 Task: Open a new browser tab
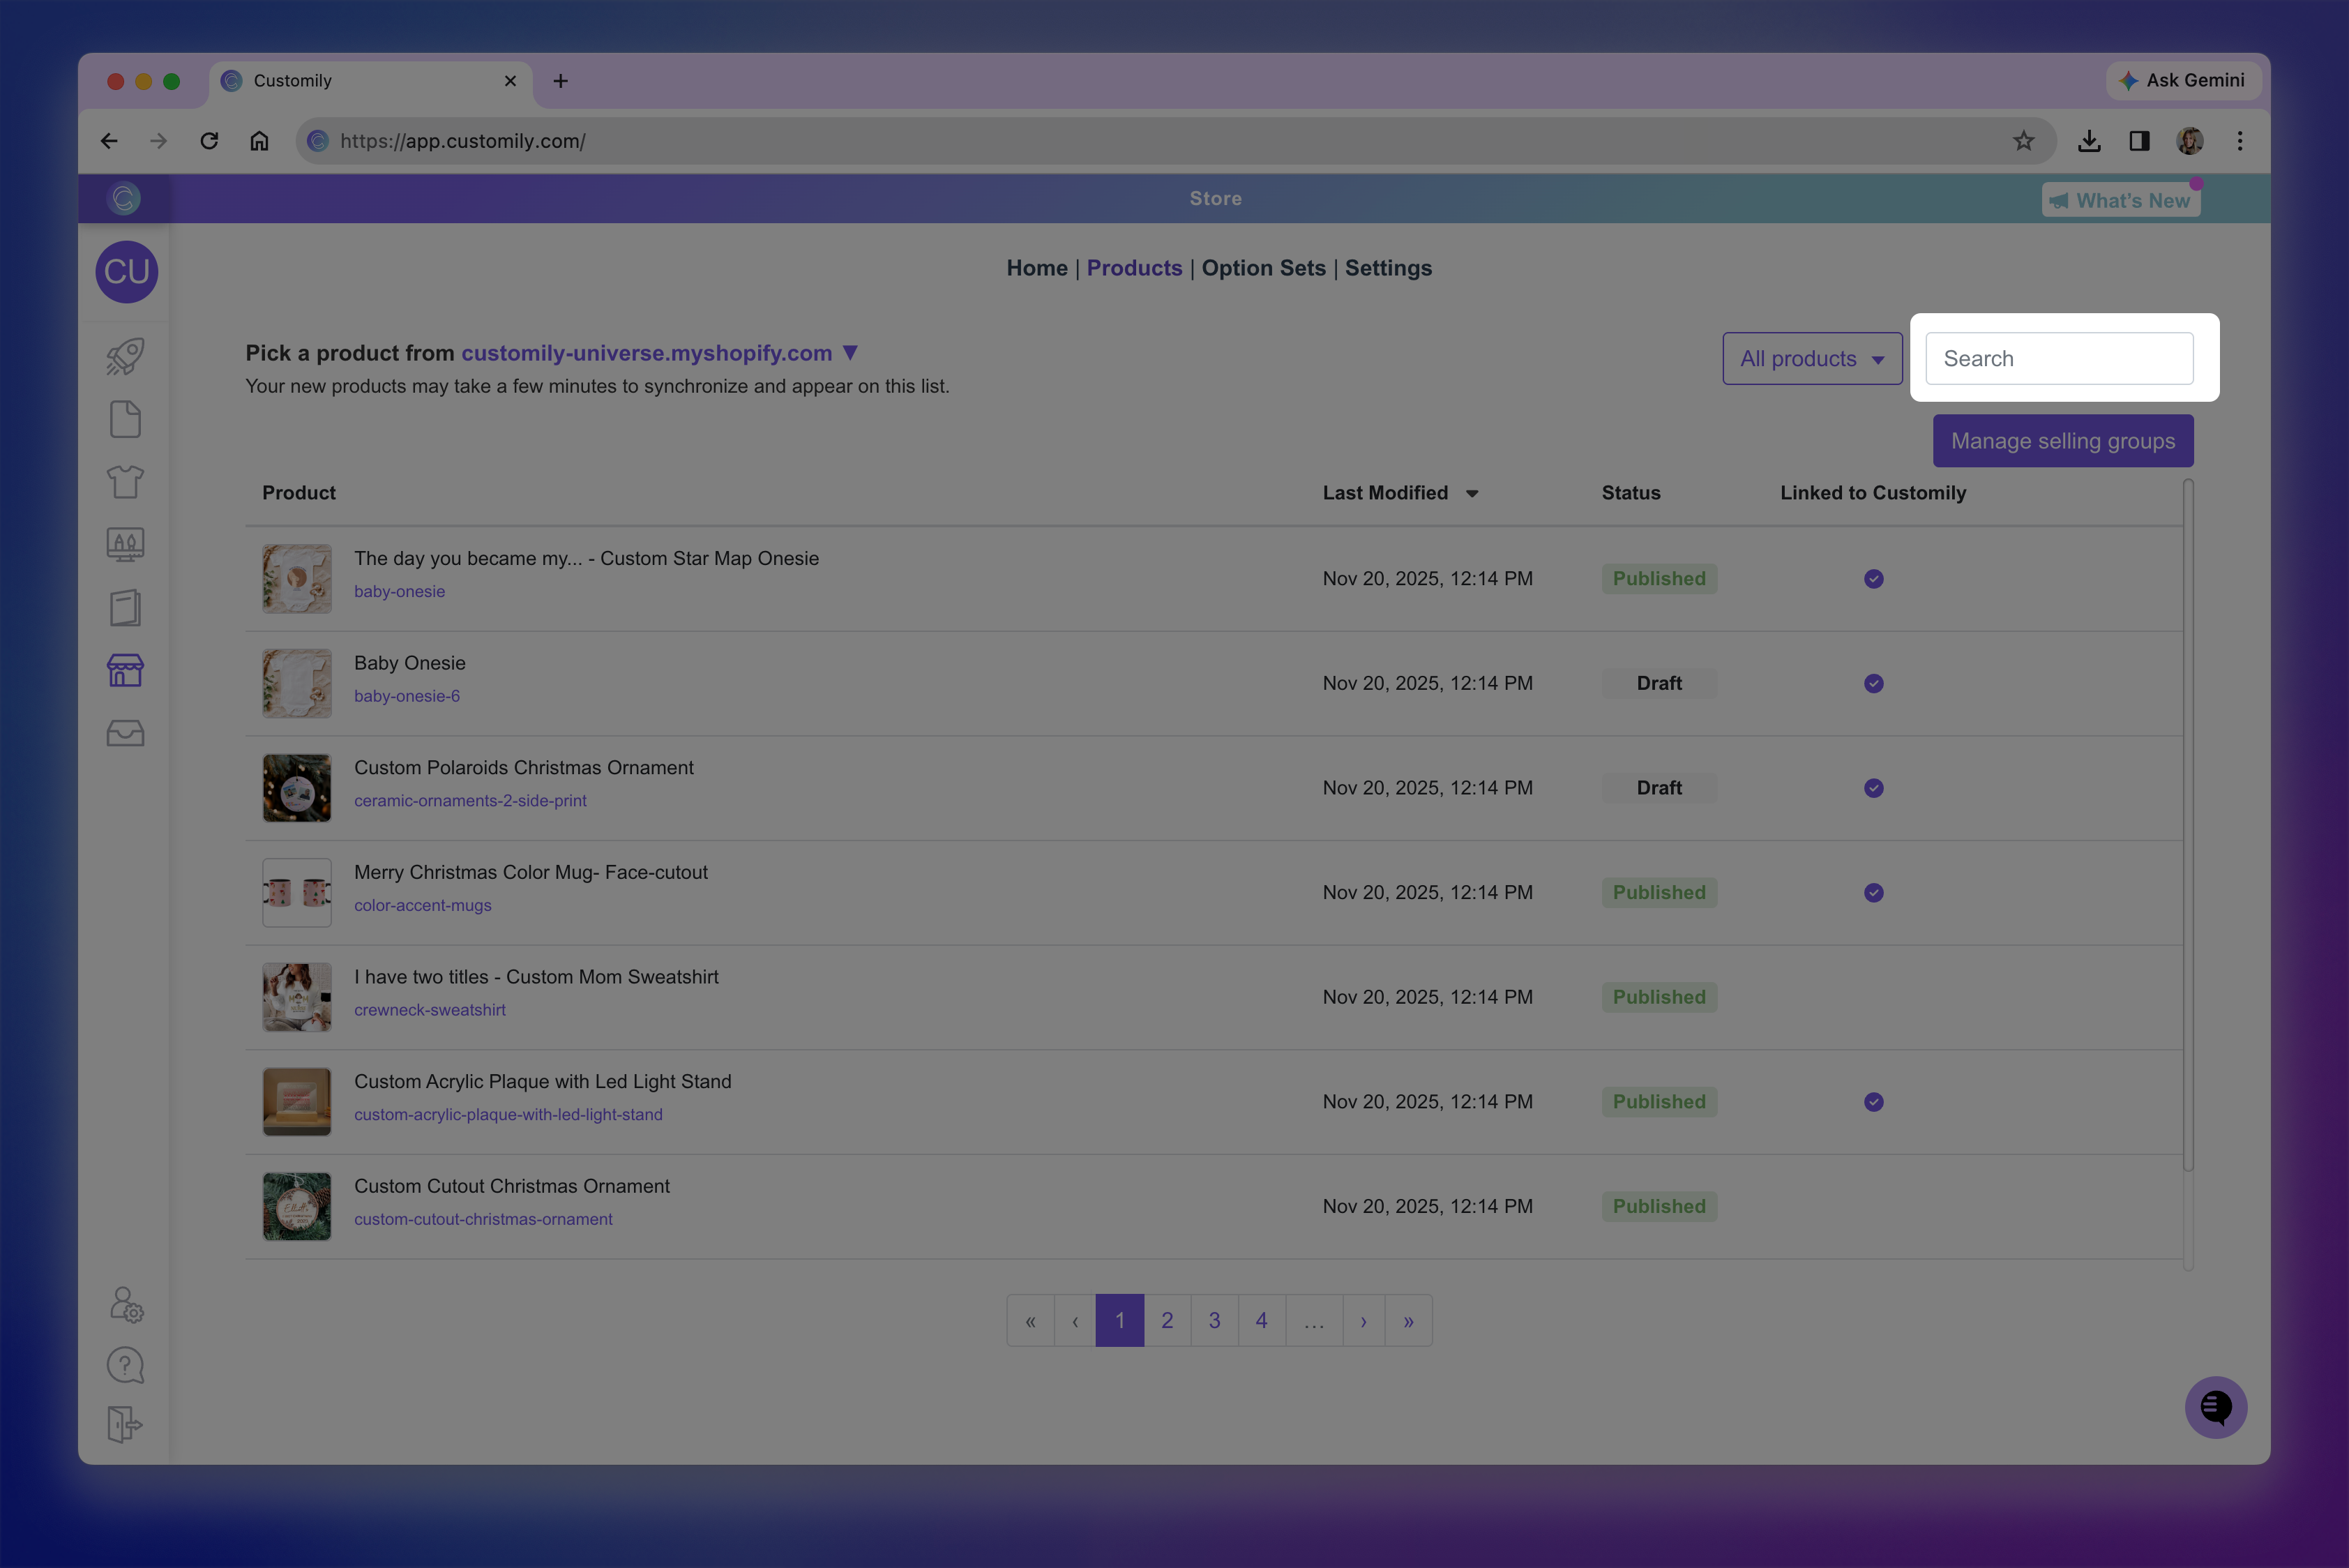point(560,81)
